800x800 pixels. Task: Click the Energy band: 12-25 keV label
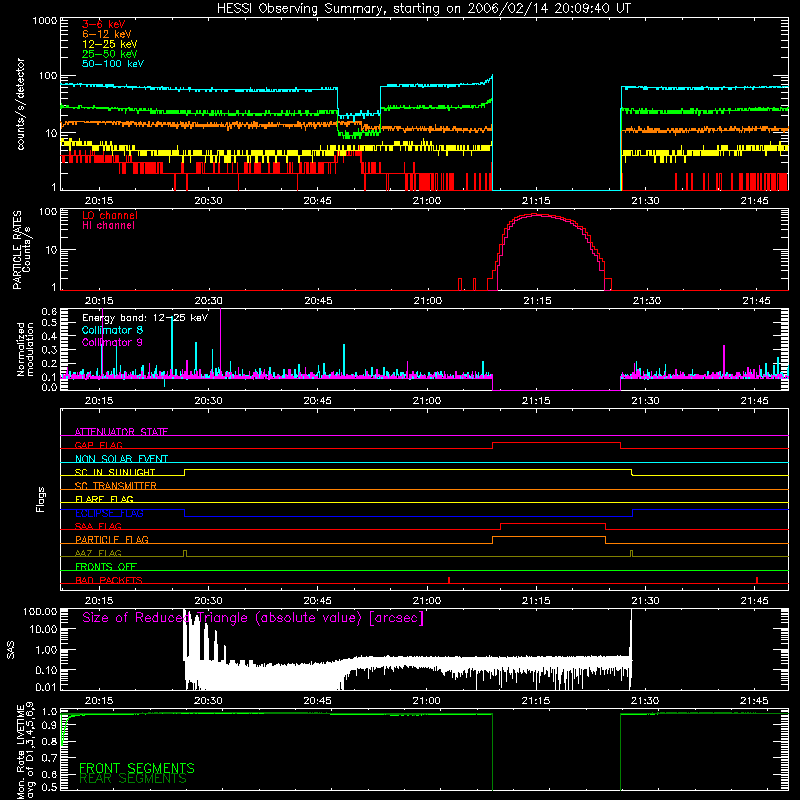pyautogui.click(x=145, y=318)
